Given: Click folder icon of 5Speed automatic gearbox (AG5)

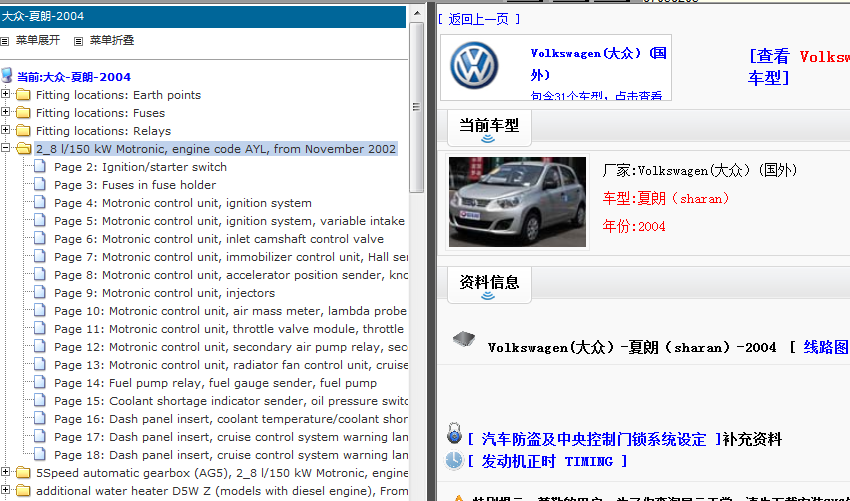Looking at the screenshot, I should click(x=23, y=472).
